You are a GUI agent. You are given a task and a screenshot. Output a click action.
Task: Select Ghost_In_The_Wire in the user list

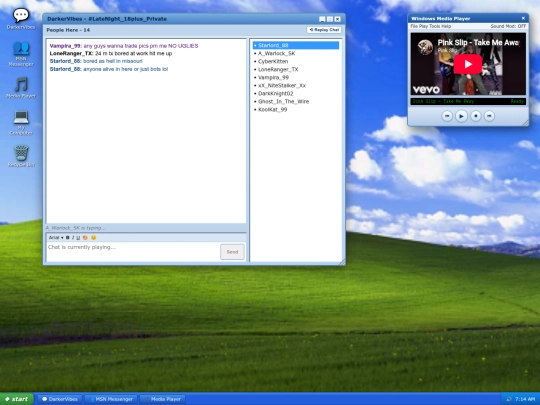click(296, 102)
